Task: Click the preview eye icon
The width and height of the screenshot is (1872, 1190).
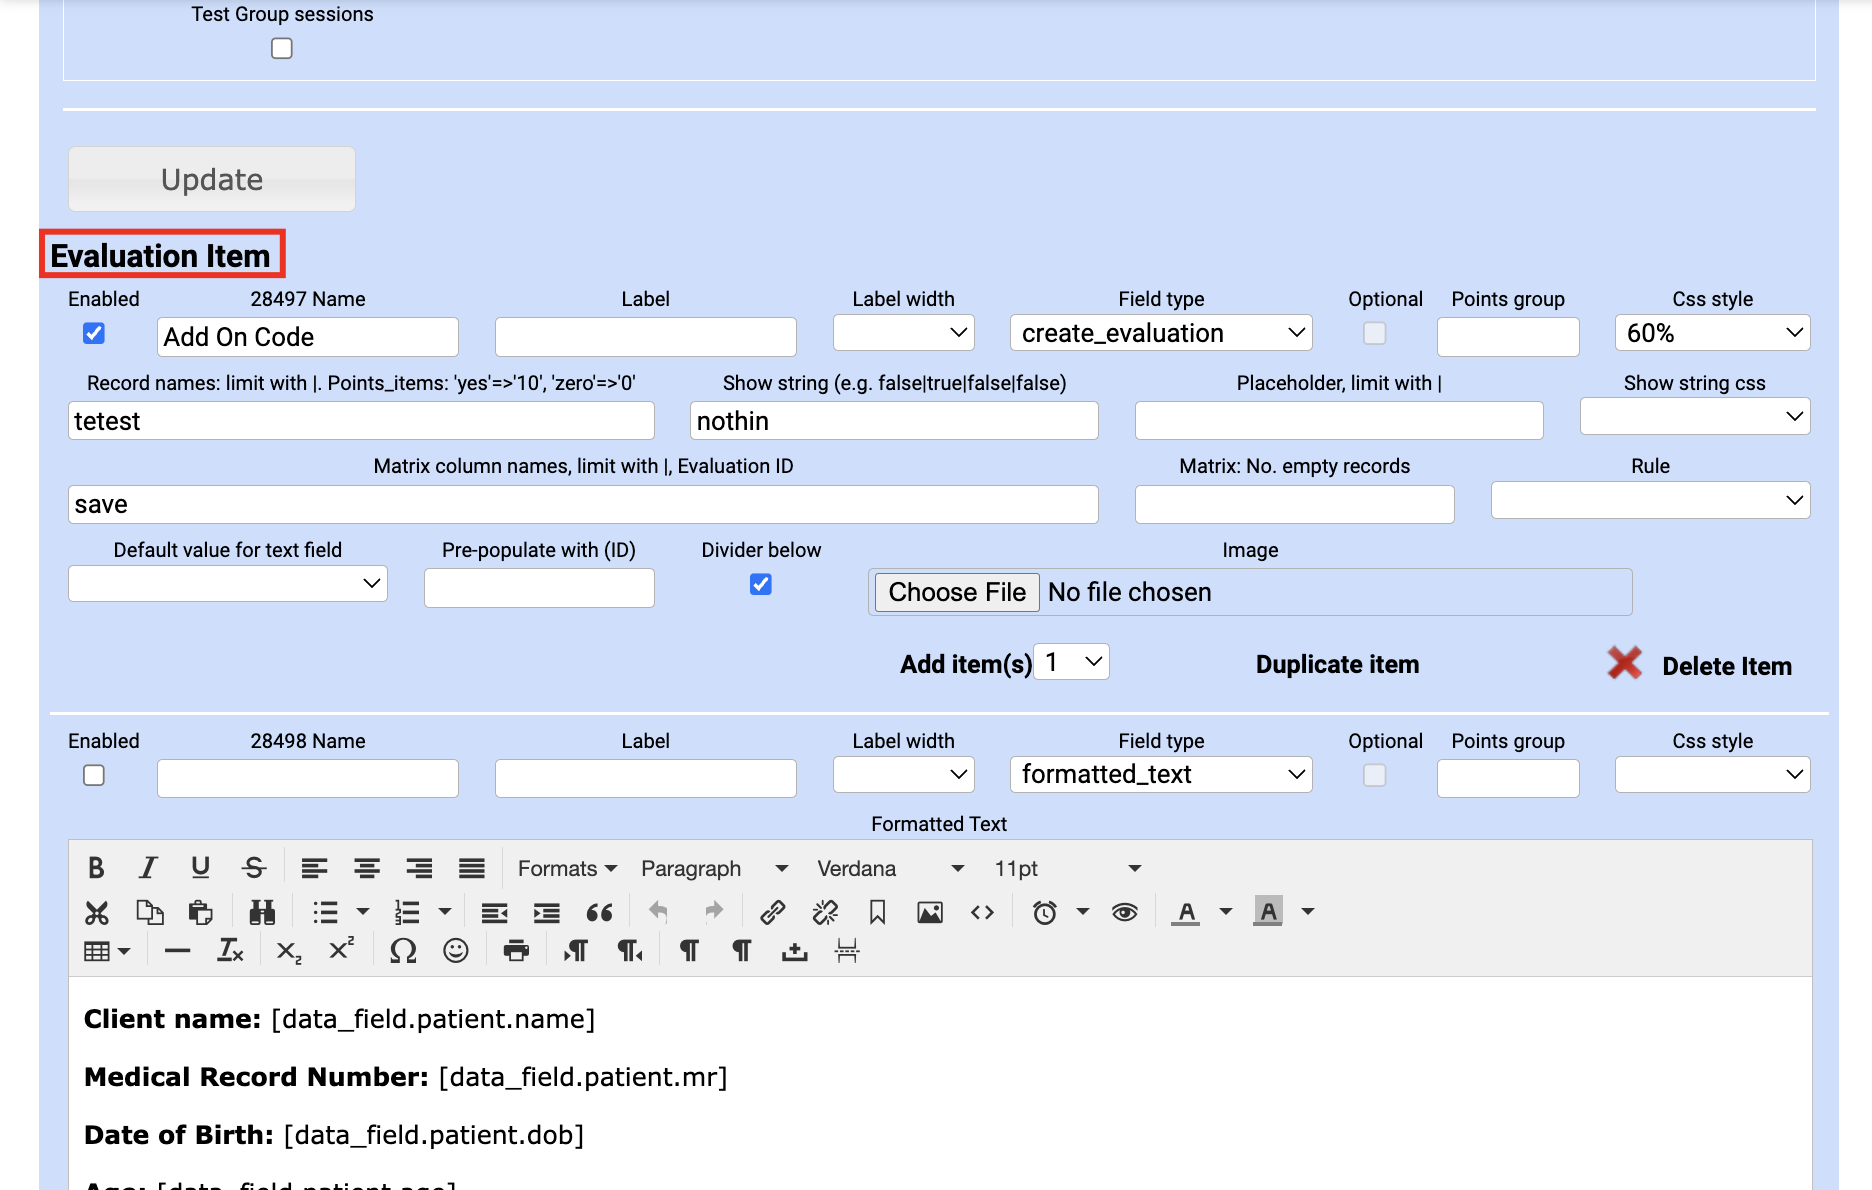Action: coord(1124,911)
